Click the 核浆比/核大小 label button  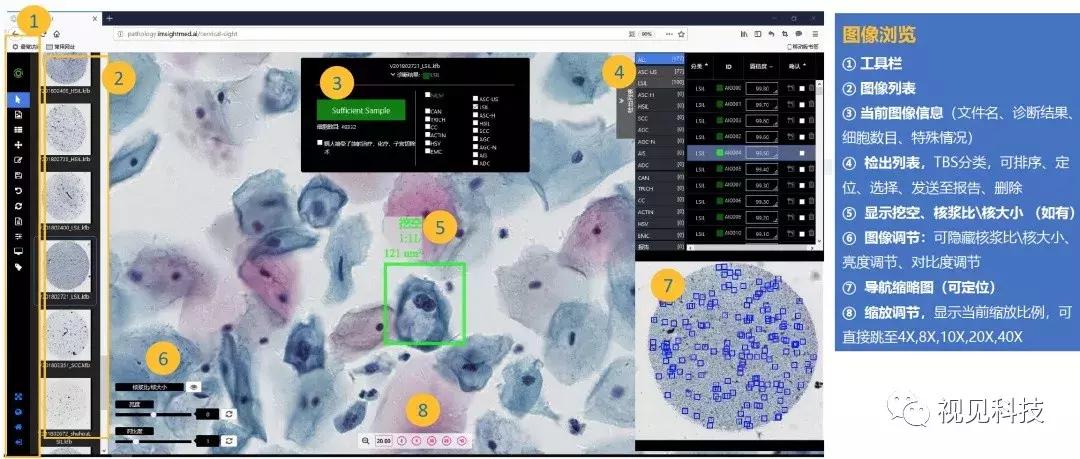[149, 387]
